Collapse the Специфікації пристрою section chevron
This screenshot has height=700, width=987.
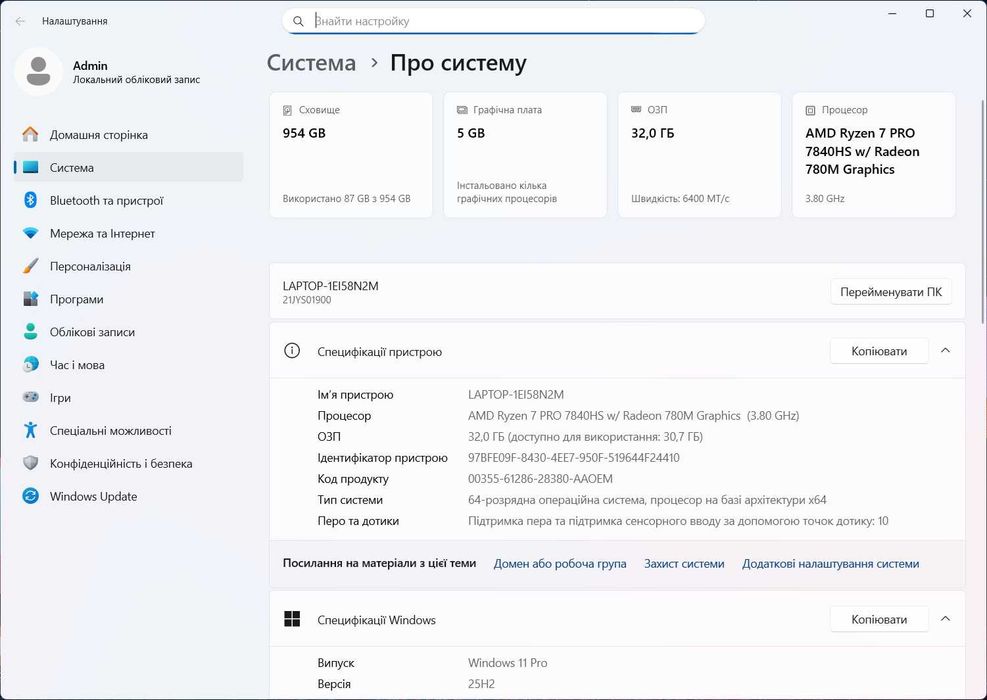click(x=945, y=351)
